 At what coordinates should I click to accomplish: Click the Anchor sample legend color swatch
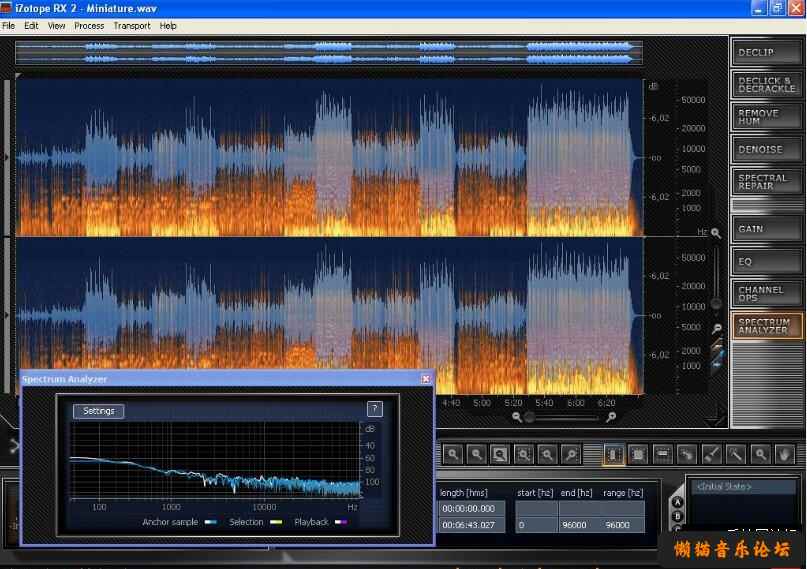coord(210,522)
